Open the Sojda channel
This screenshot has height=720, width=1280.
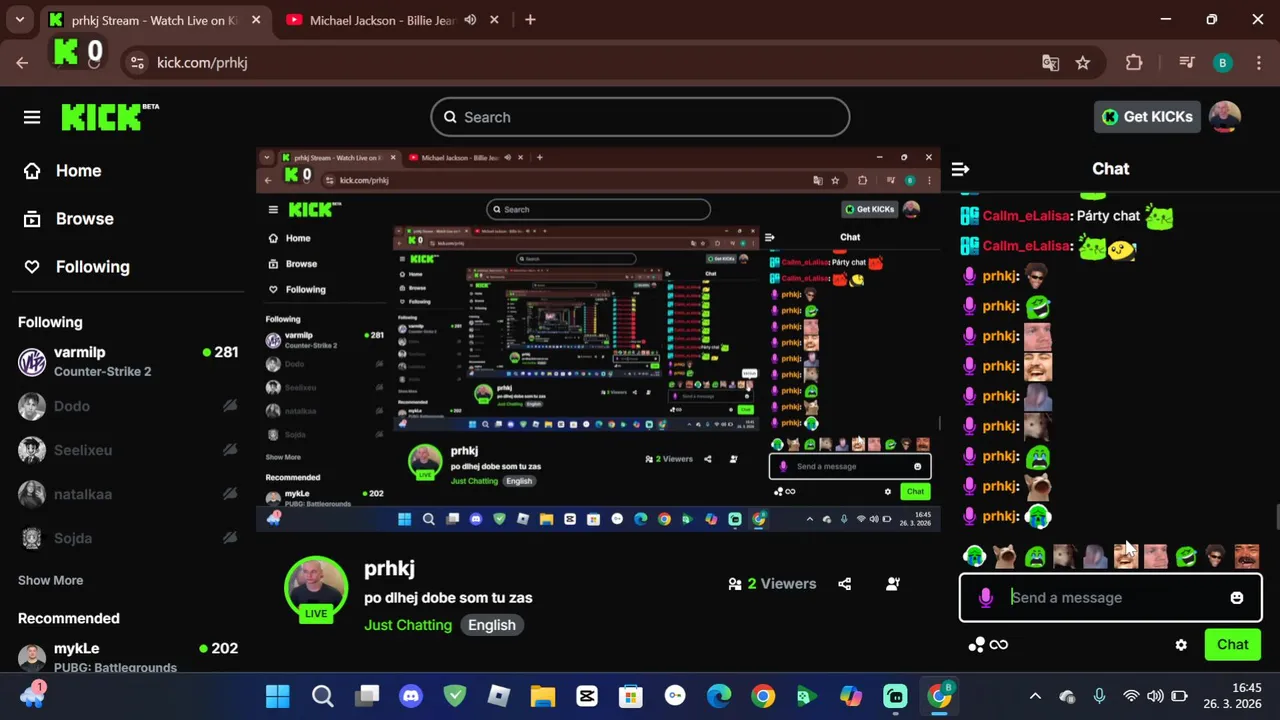[x=128, y=538]
